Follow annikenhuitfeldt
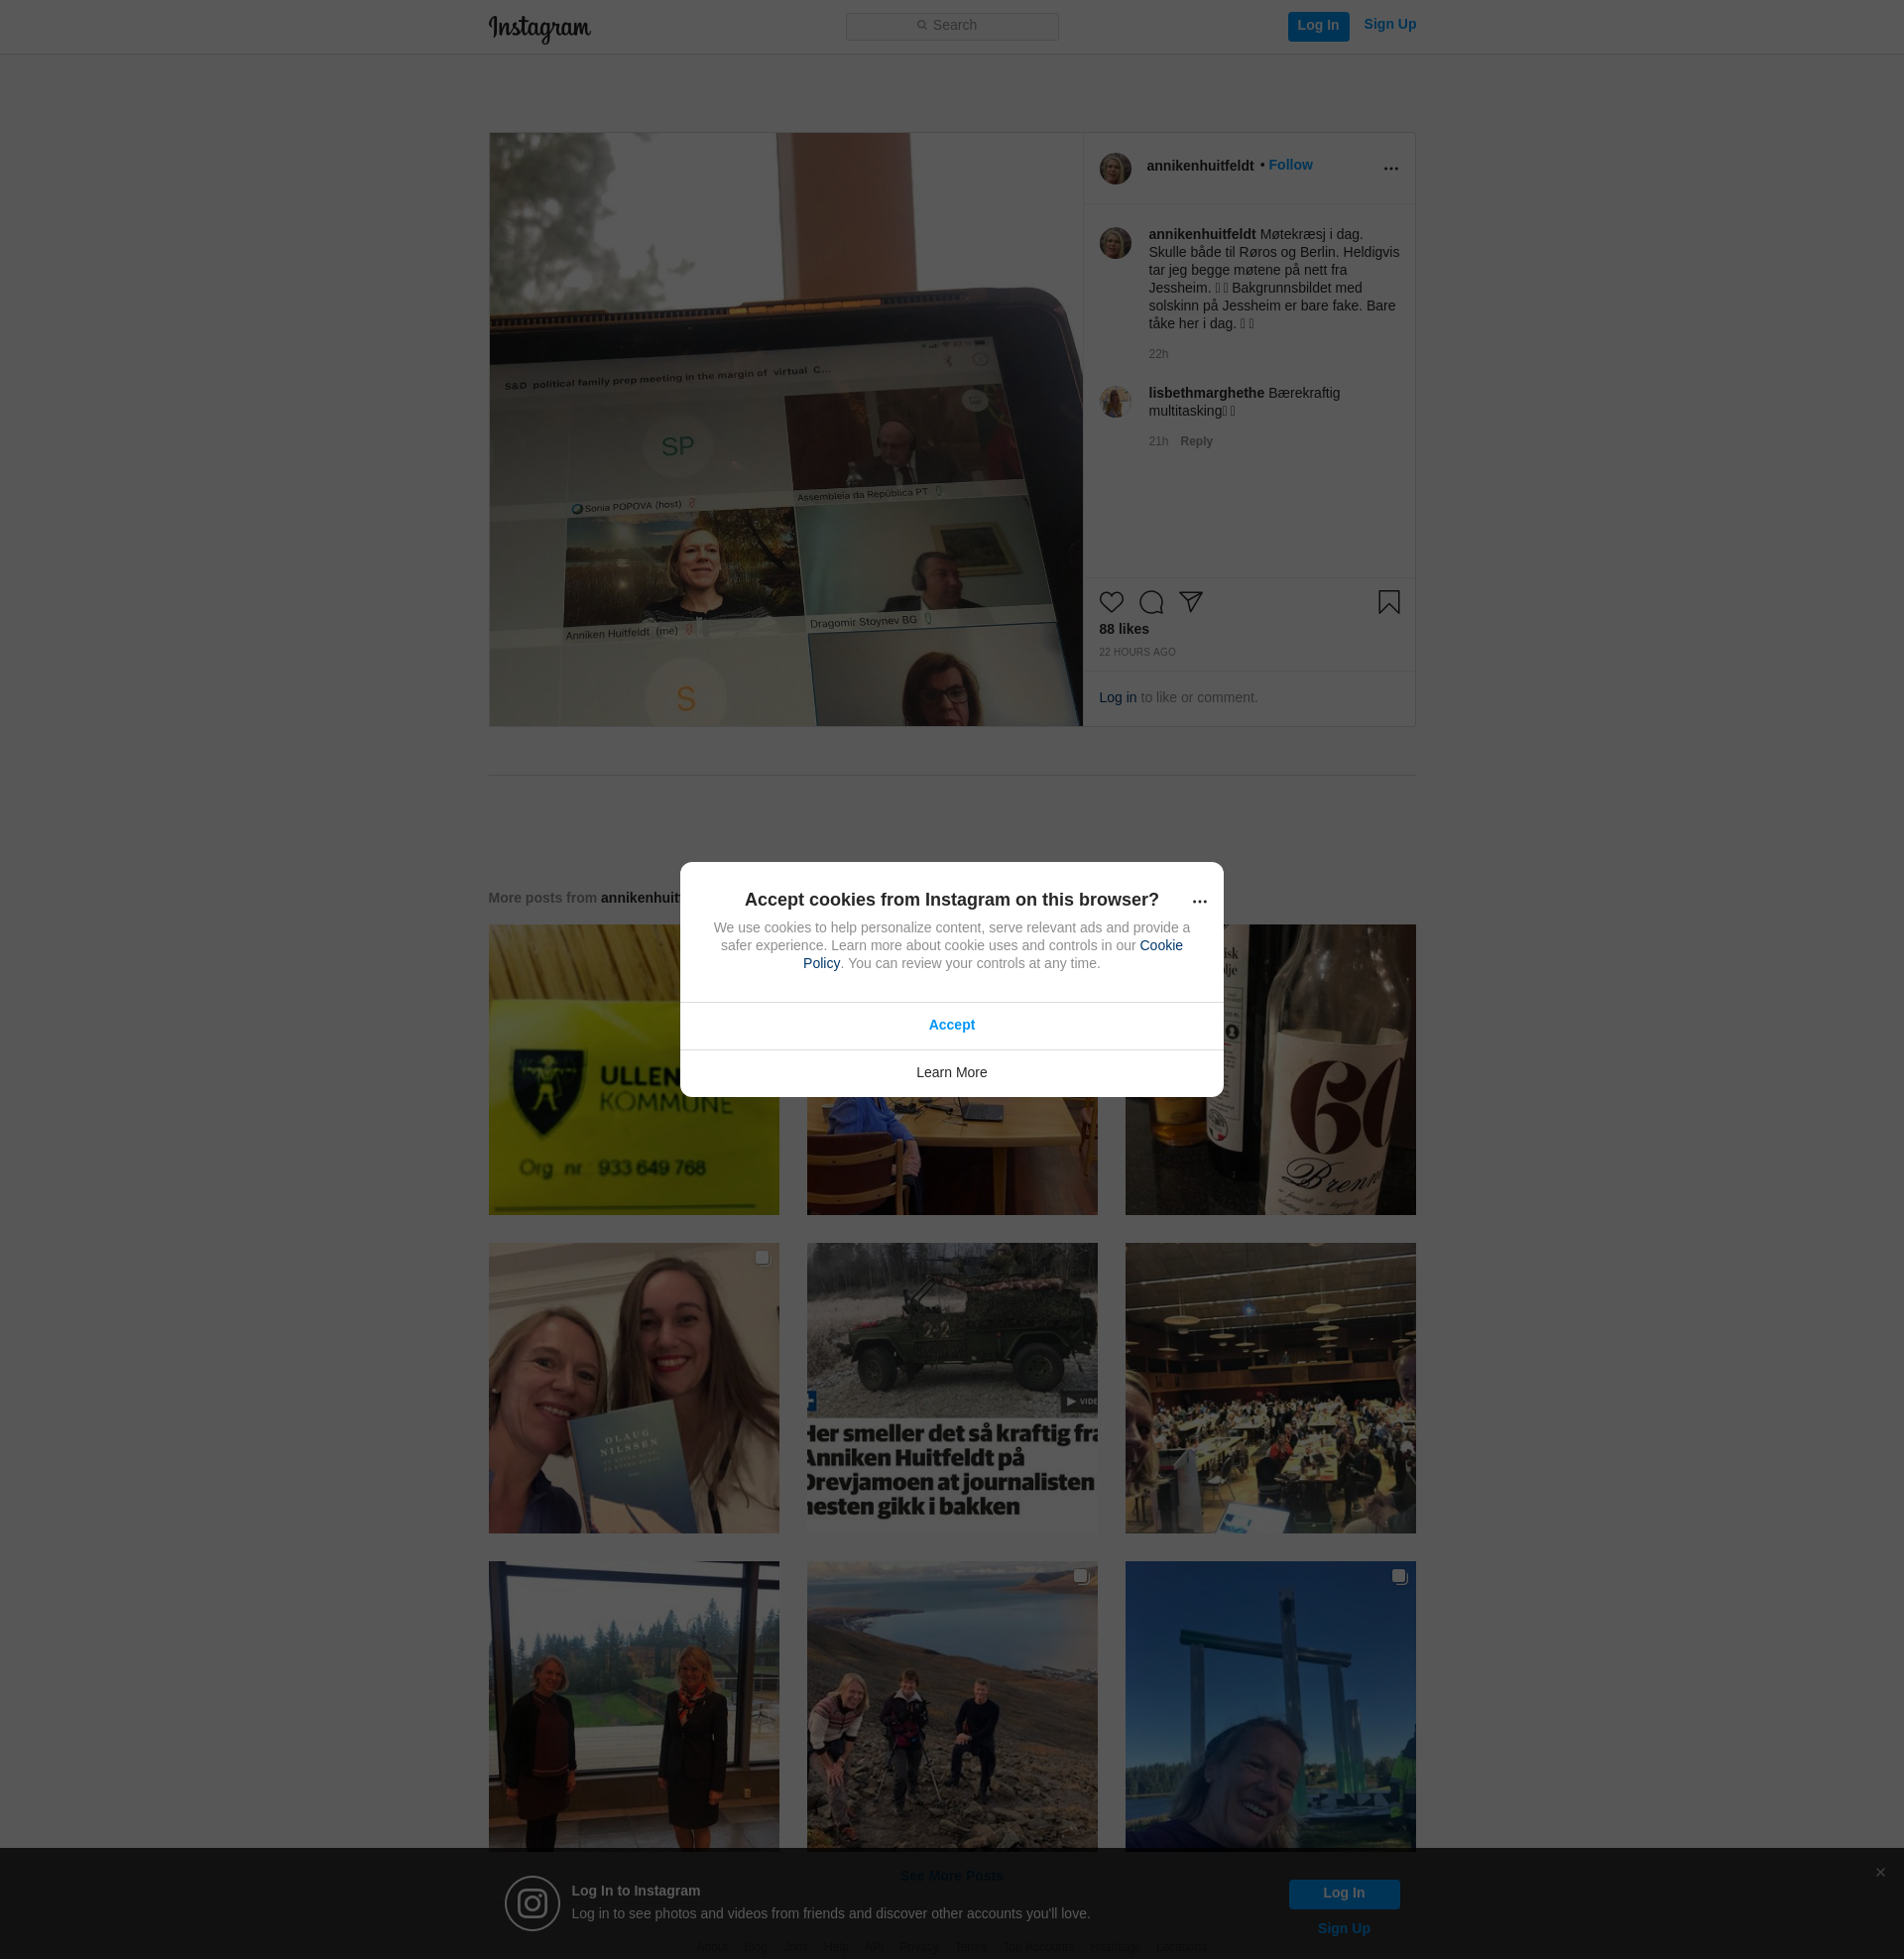 tap(1290, 165)
